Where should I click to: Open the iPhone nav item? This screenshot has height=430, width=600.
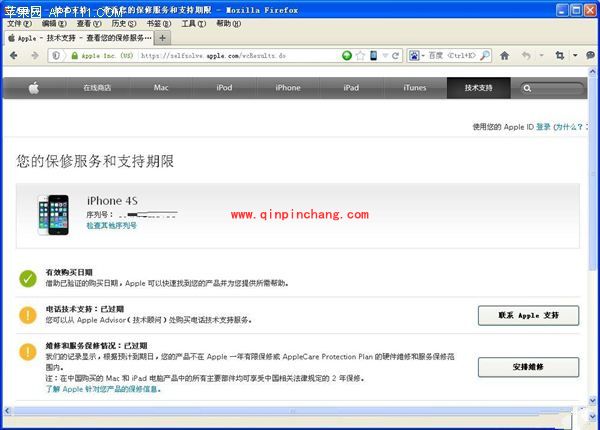[288, 88]
